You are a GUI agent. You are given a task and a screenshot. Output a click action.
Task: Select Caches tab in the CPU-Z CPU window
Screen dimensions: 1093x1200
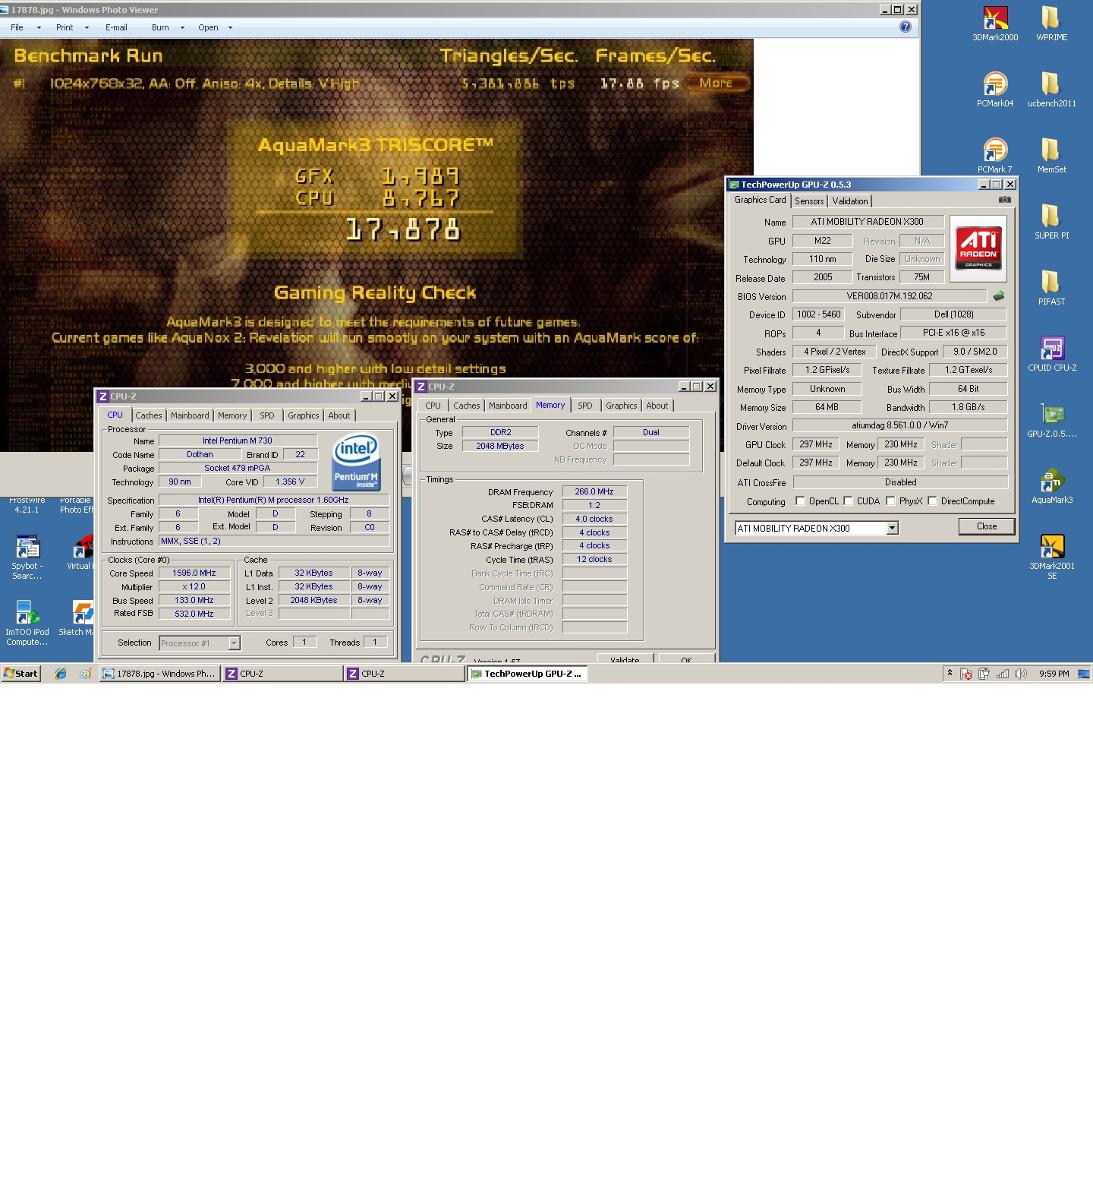click(148, 415)
